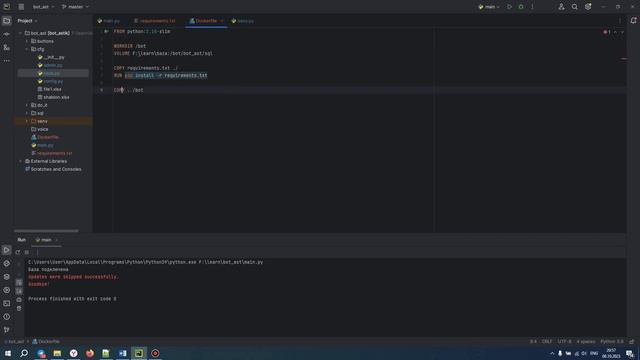Debug the main configuration
This screenshot has height=360, width=640.
(521, 7)
